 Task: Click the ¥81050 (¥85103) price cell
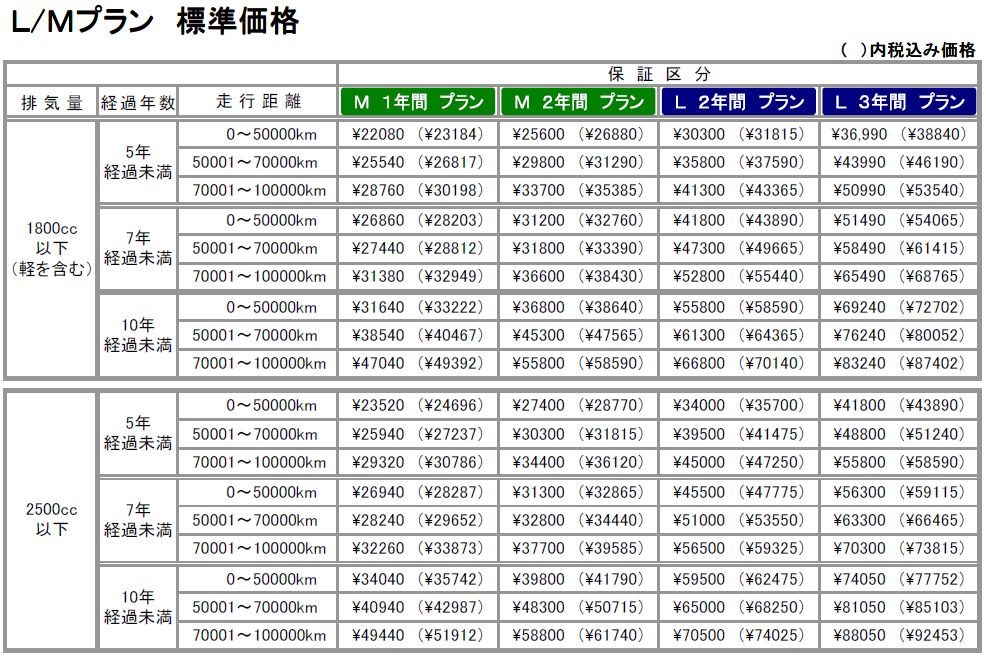point(899,606)
